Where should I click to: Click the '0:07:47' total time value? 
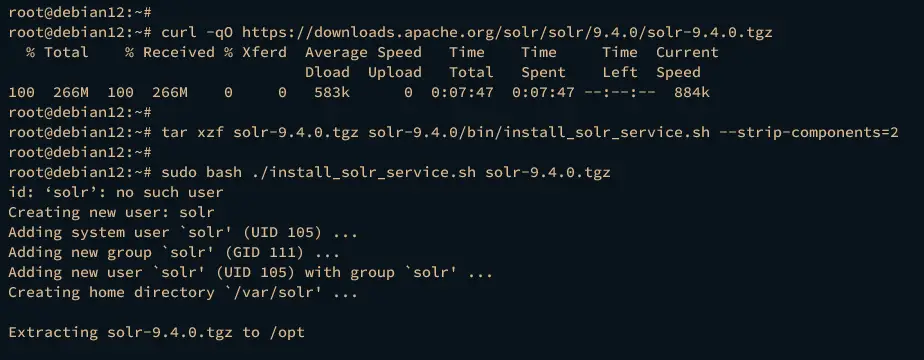coord(462,93)
